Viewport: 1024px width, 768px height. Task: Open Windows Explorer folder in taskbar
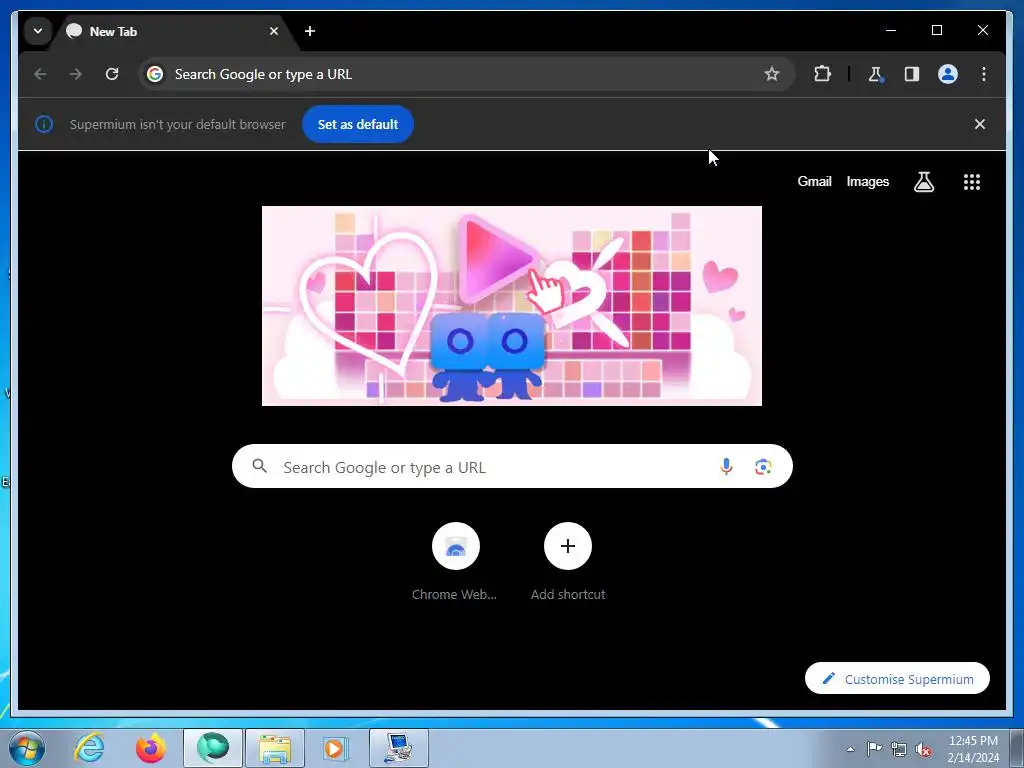275,748
